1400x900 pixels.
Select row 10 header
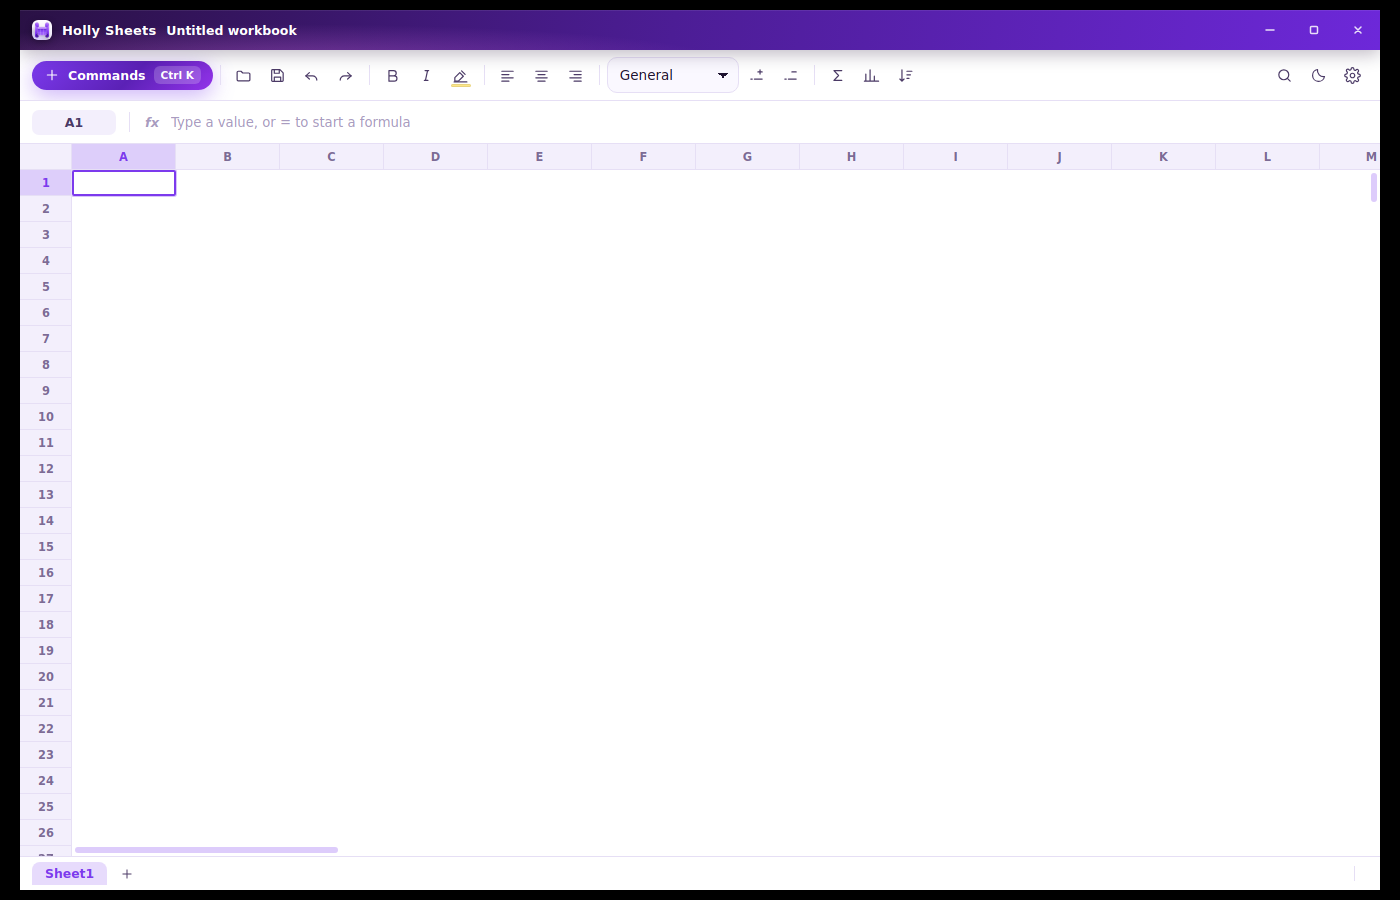point(46,417)
